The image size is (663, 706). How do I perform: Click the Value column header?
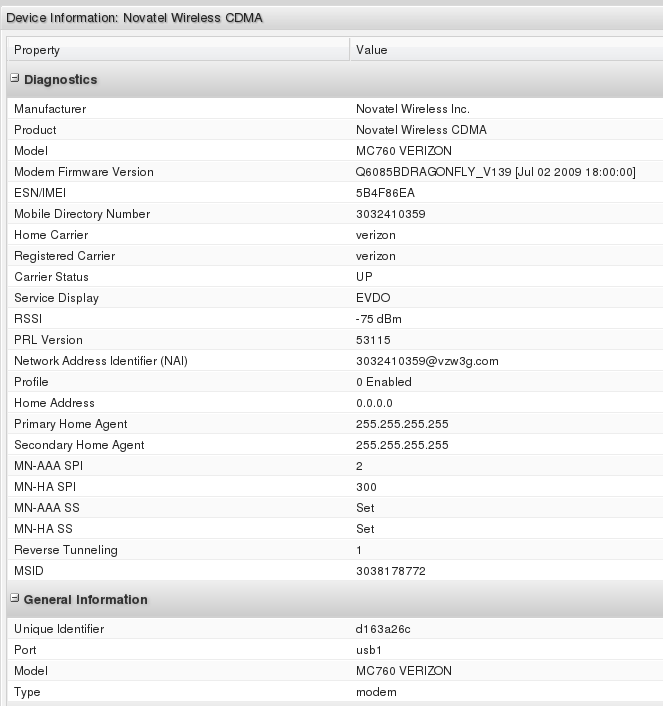(x=371, y=50)
